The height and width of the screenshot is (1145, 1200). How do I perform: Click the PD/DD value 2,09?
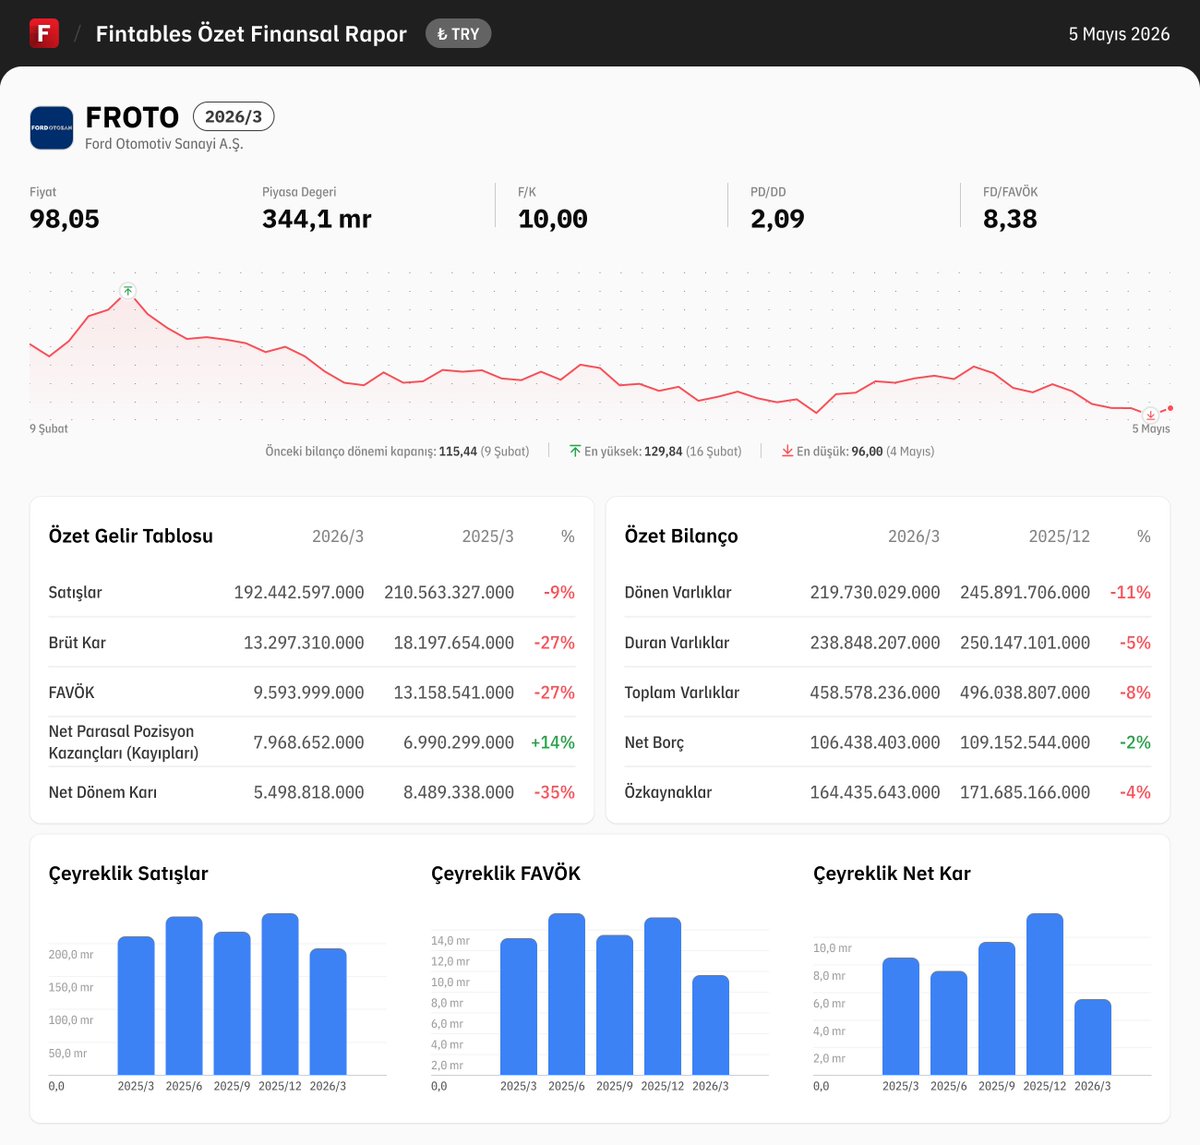778,219
